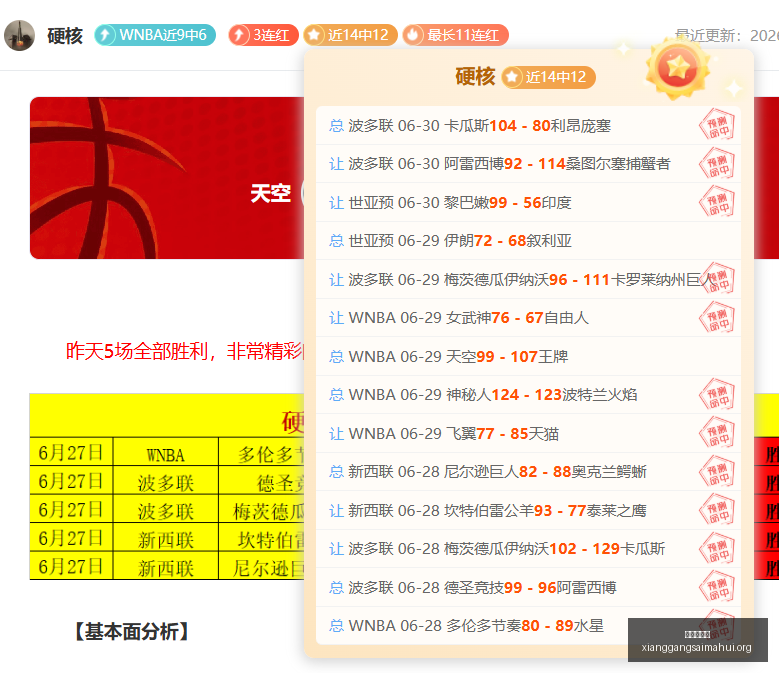Click the 最长11连红 badge

tap(456, 35)
